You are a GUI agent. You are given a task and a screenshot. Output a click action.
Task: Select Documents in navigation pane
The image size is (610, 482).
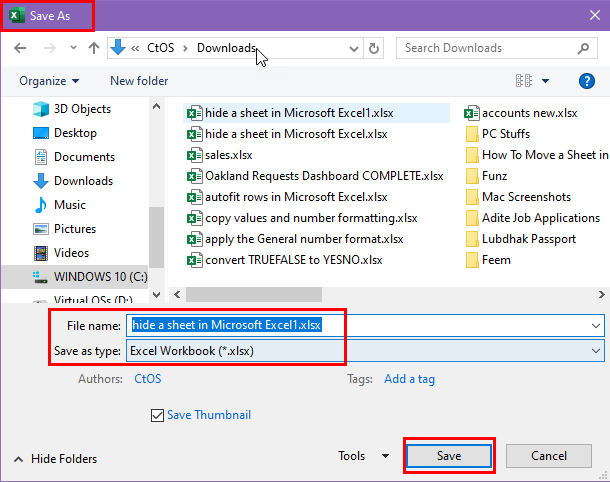tap(74, 157)
